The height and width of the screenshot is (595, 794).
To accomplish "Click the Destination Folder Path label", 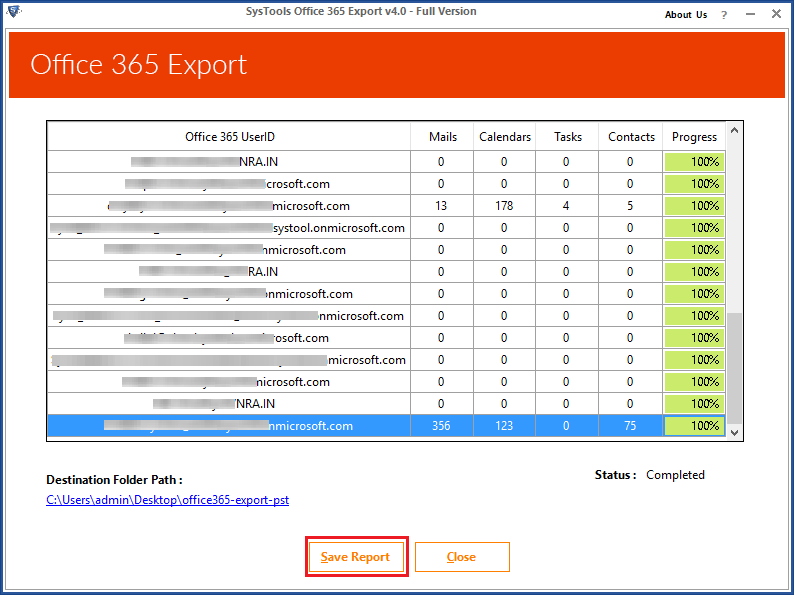I will [114, 480].
